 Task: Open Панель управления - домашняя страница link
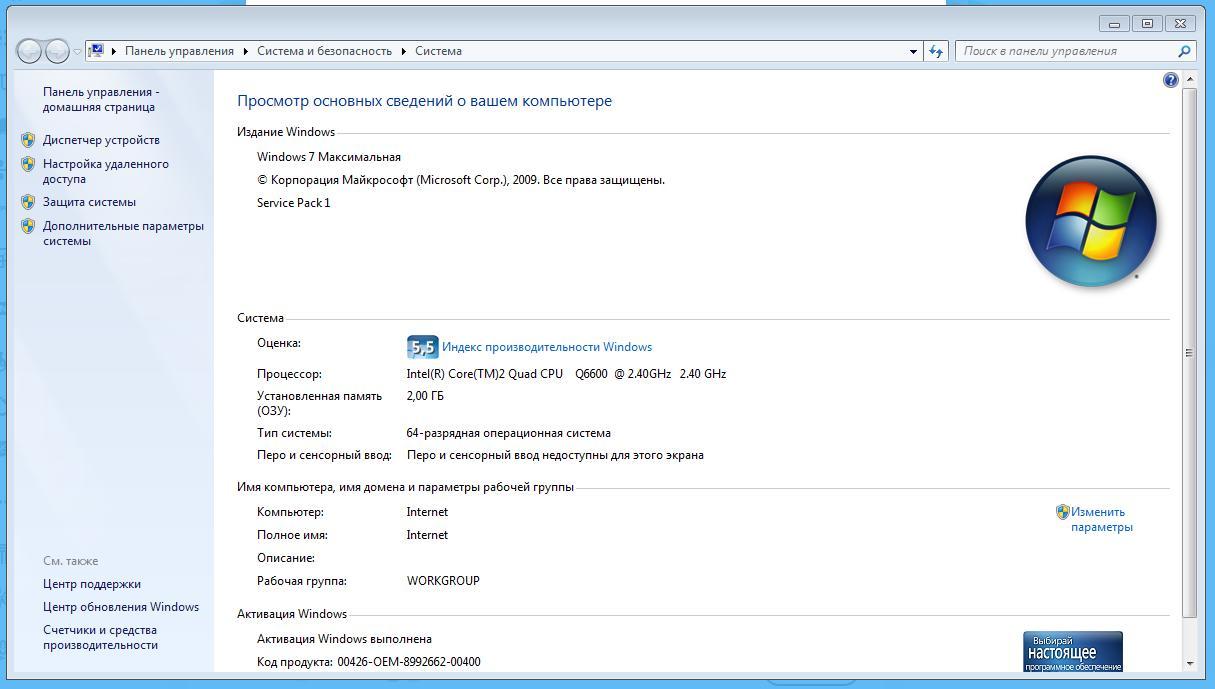pyautogui.click(x=101, y=99)
